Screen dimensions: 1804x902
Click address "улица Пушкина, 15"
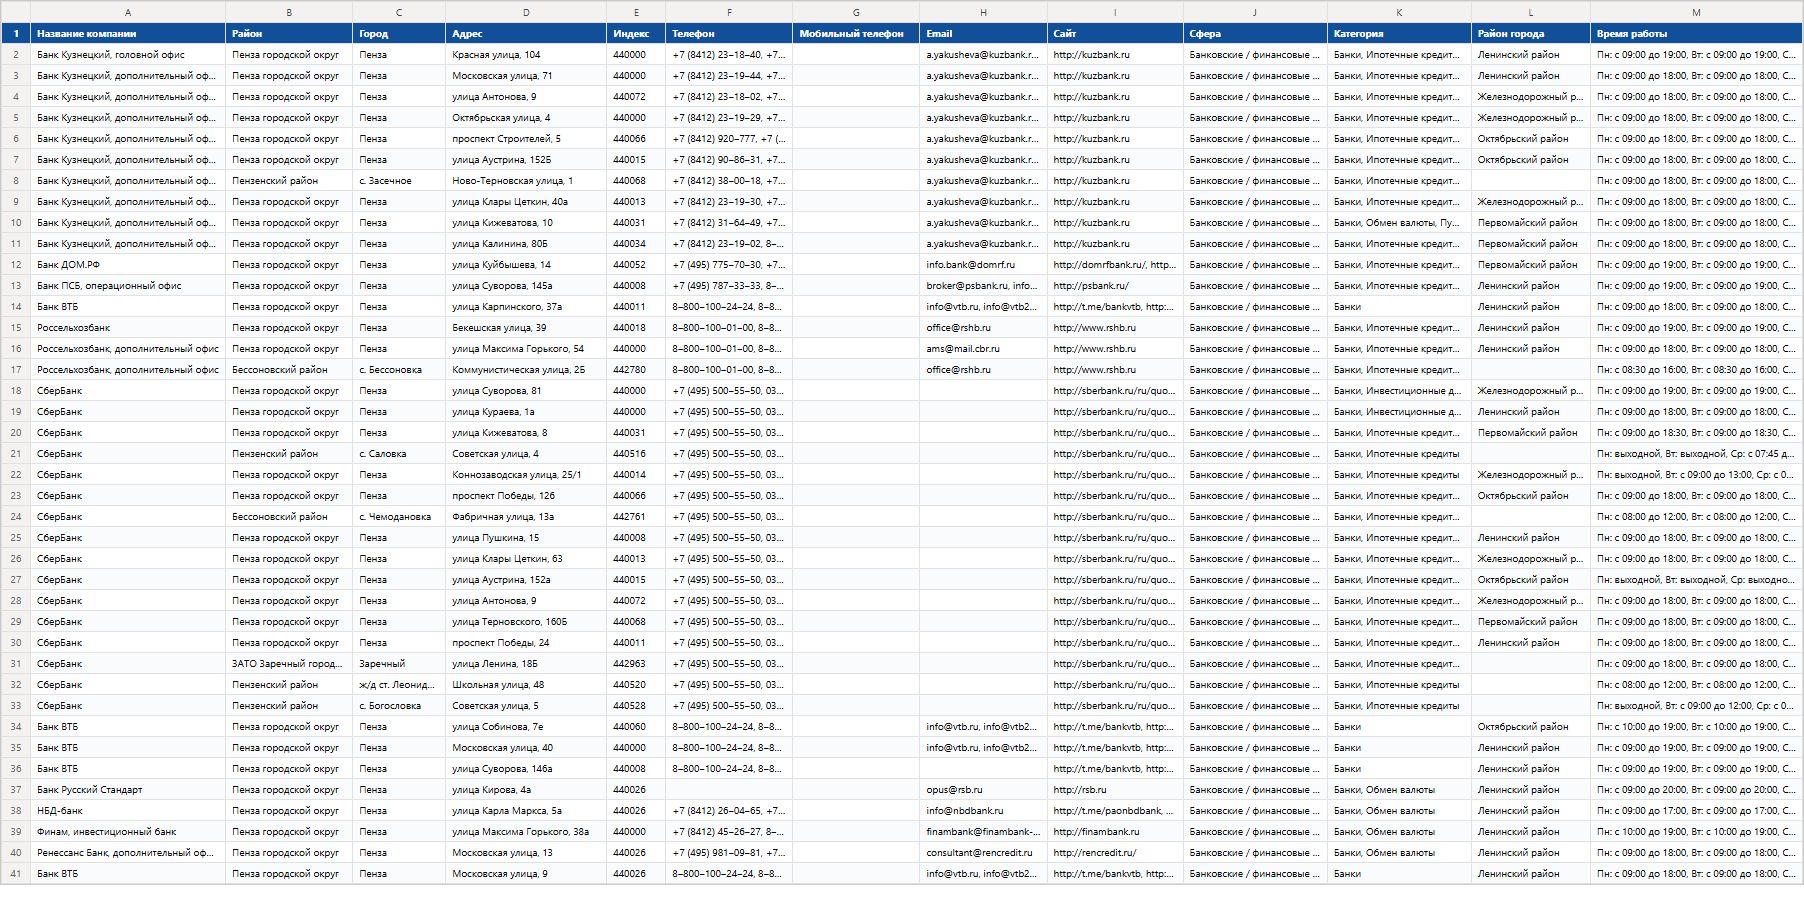coord(526,538)
